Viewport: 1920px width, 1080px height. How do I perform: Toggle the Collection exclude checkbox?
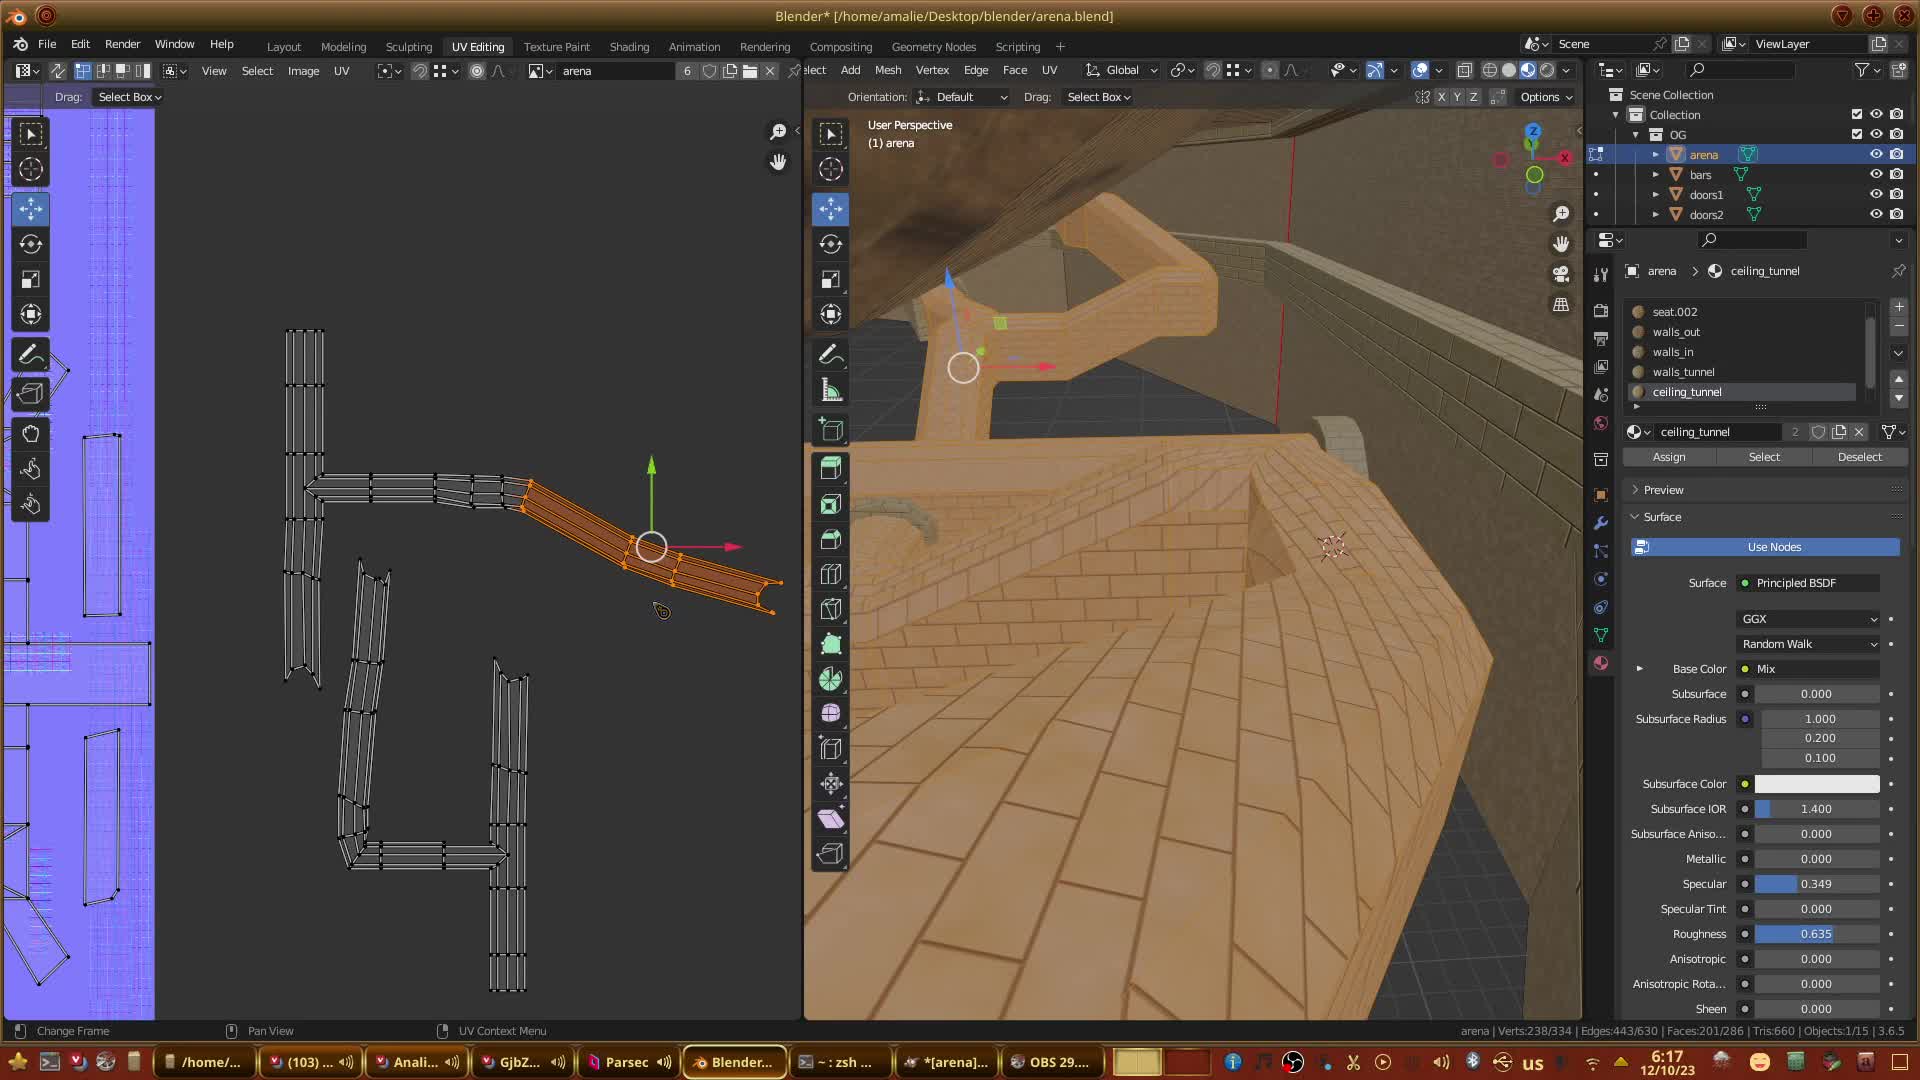click(1857, 114)
